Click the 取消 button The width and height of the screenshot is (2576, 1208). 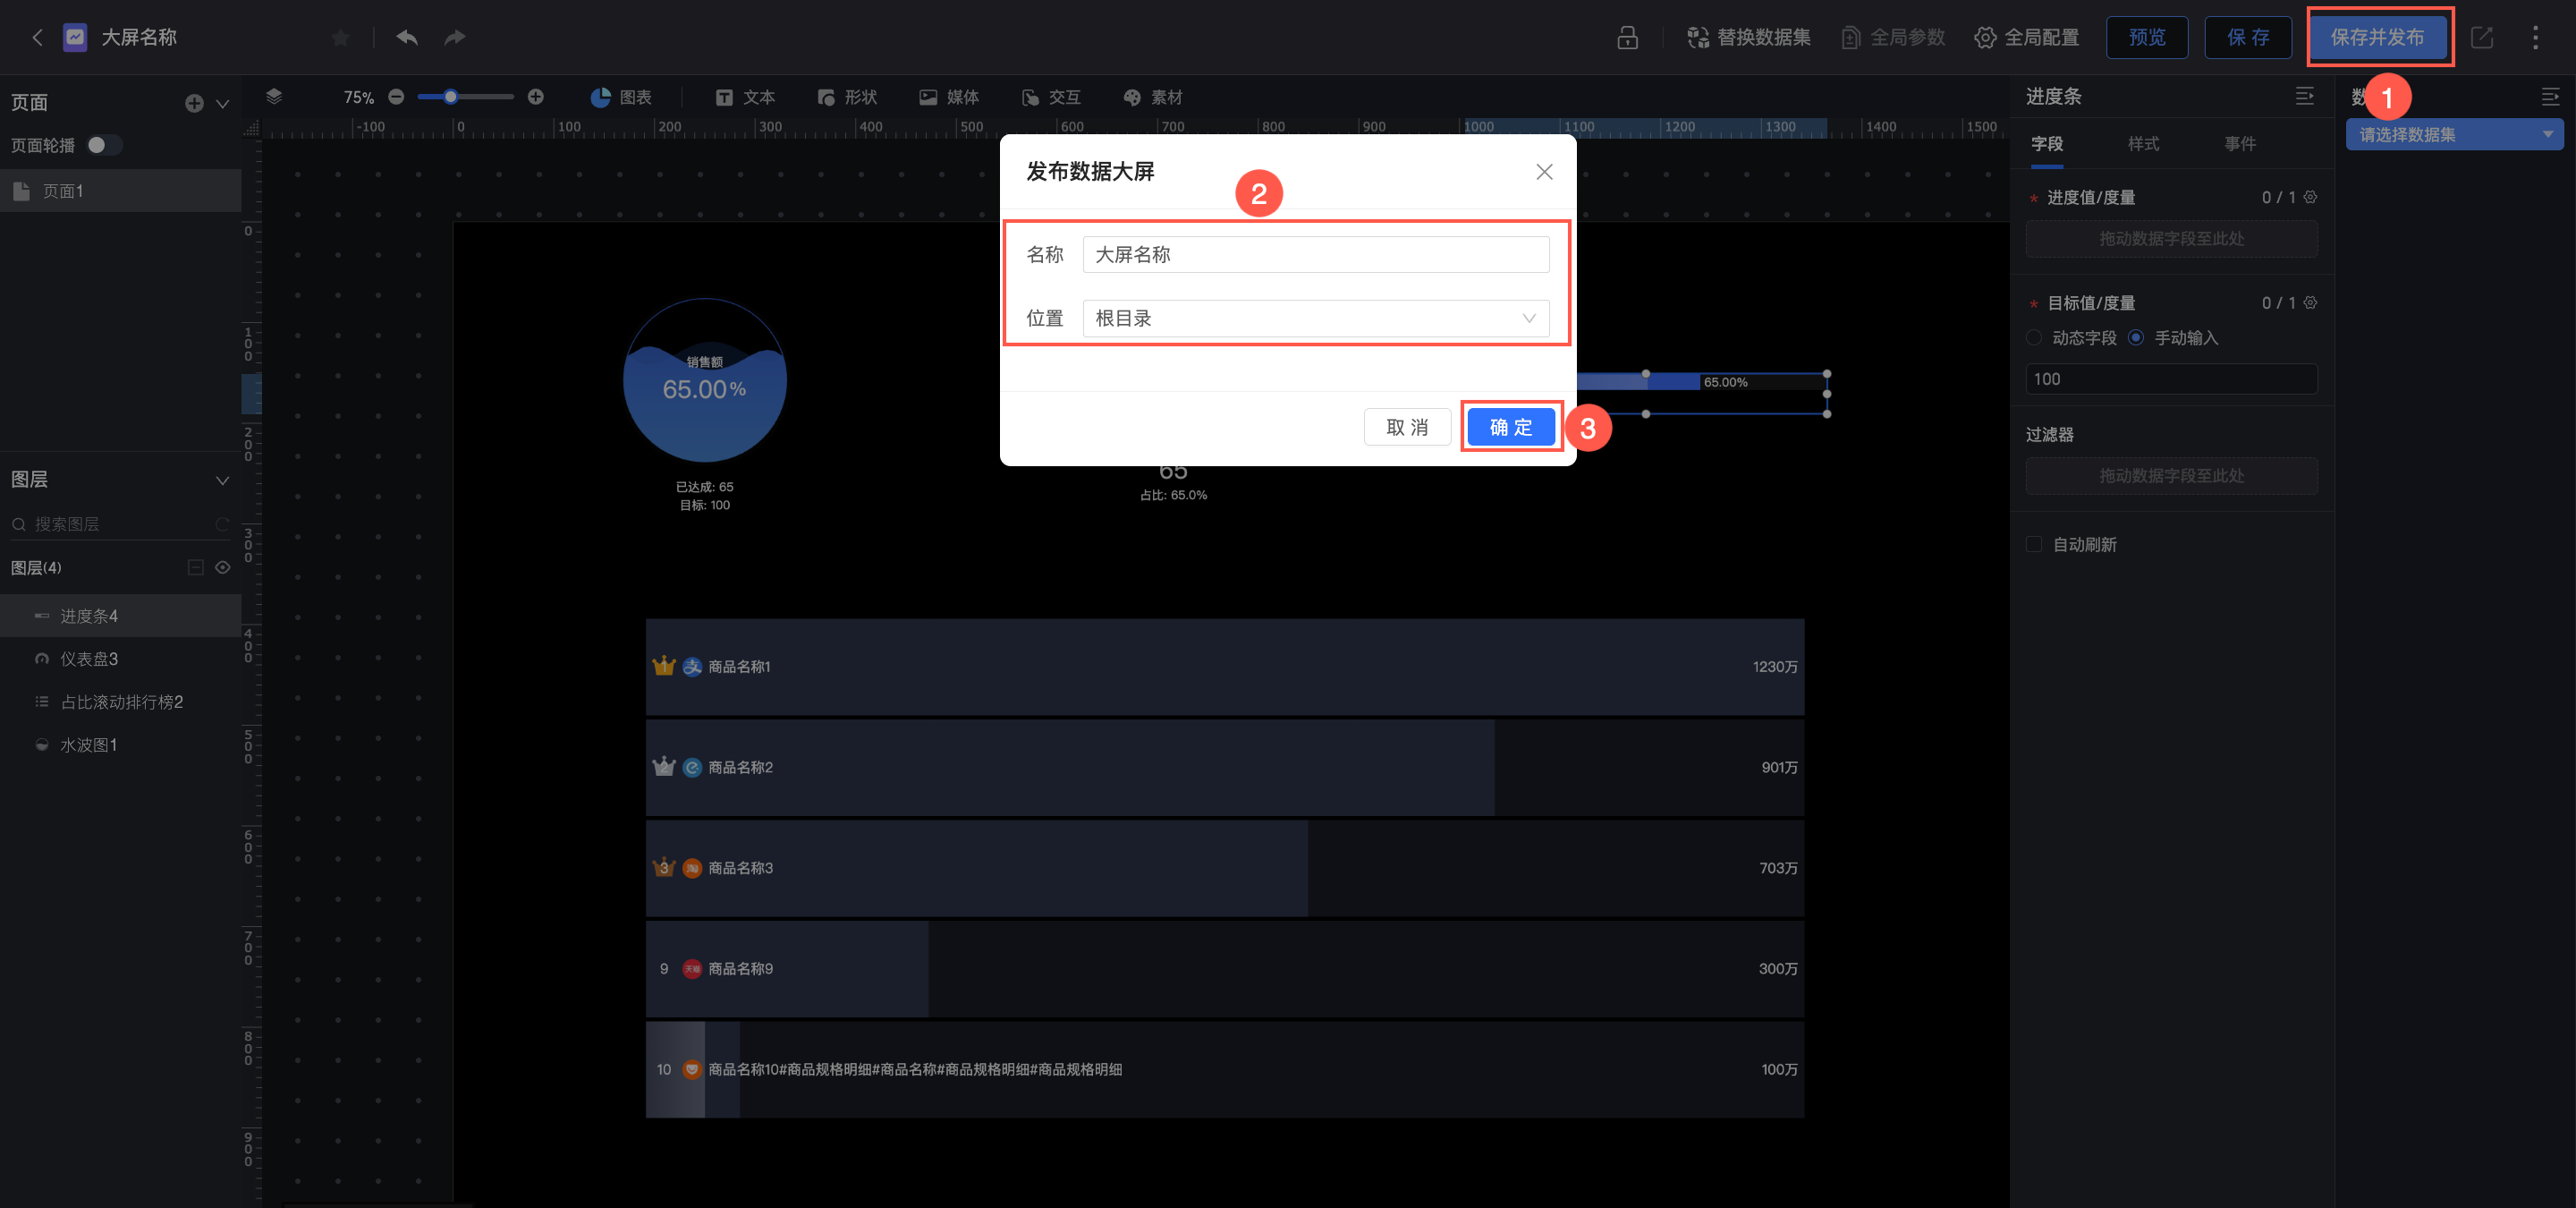(1407, 427)
